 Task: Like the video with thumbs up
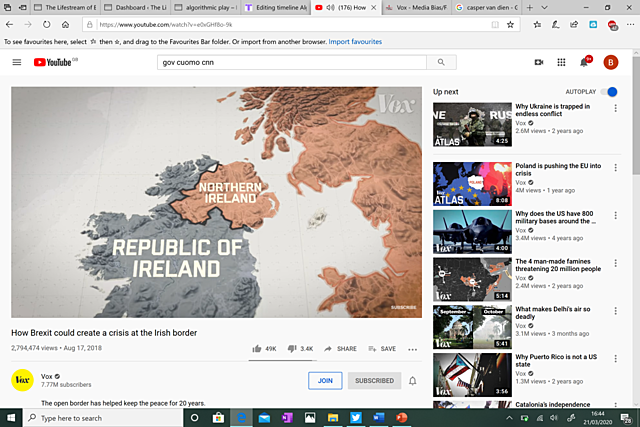257,349
